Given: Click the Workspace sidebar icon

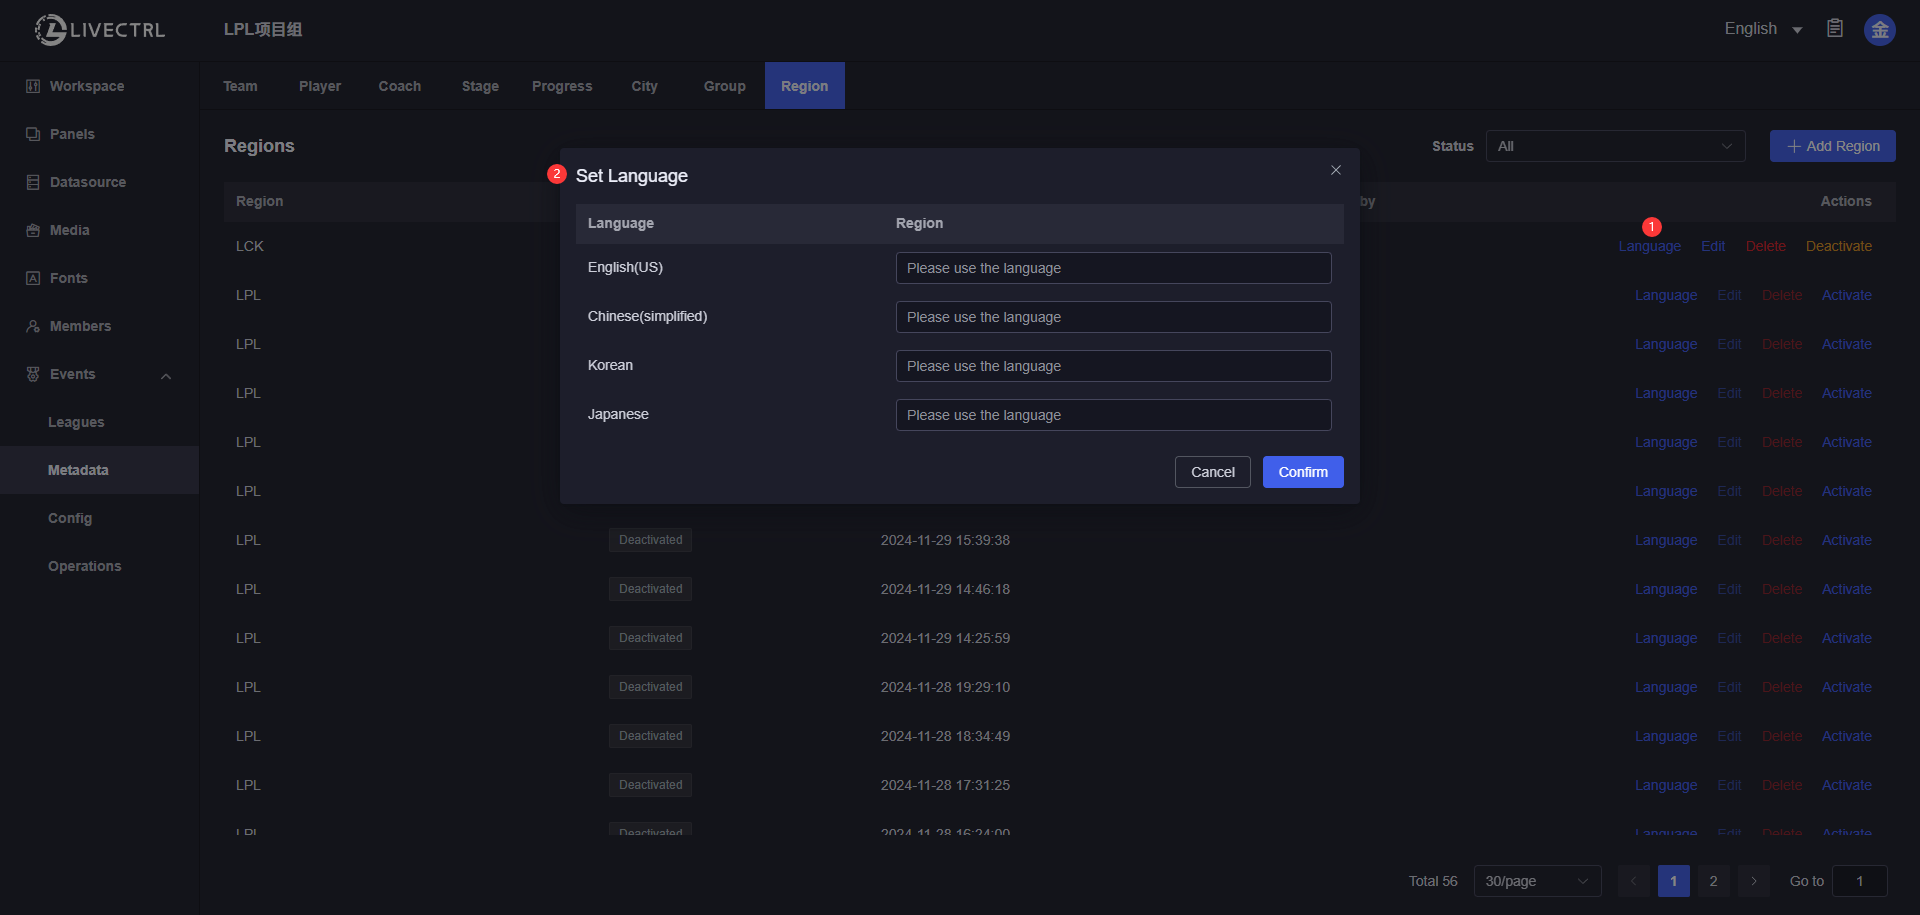Looking at the screenshot, I should (x=33, y=86).
